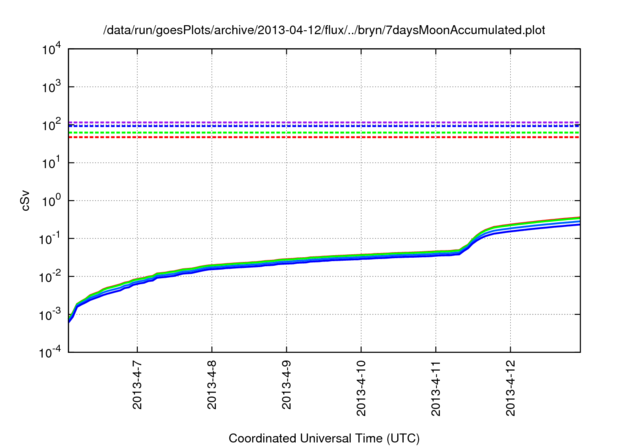This screenshot has height=448, width=640.
Task: Click the purple dashed threshold line
Action: [x=324, y=122]
